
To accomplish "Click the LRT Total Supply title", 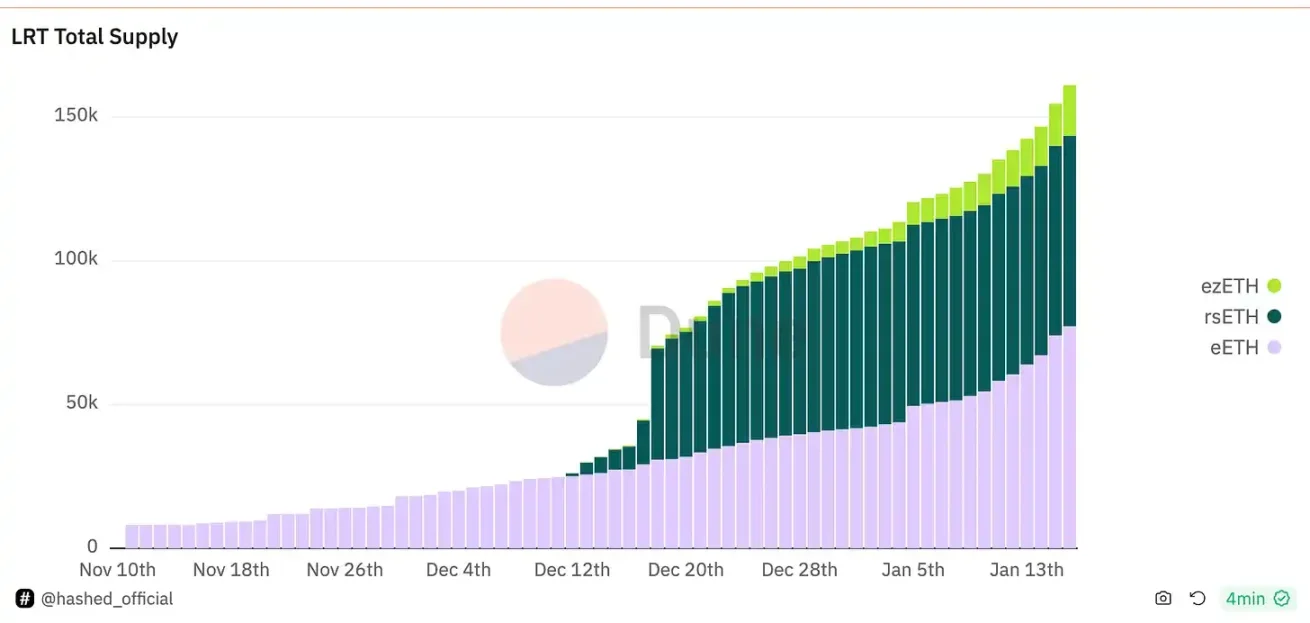I will tap(94, 37).
